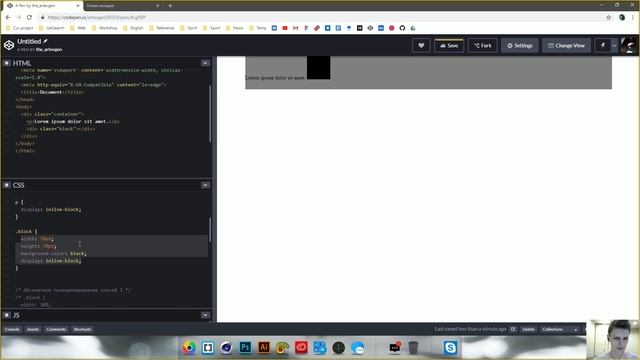Image resolution: width=640 pixels, height=360 pixels.
Task: Open the Trash in the dock
Action: pyautogui.click(x=413, y=347)
